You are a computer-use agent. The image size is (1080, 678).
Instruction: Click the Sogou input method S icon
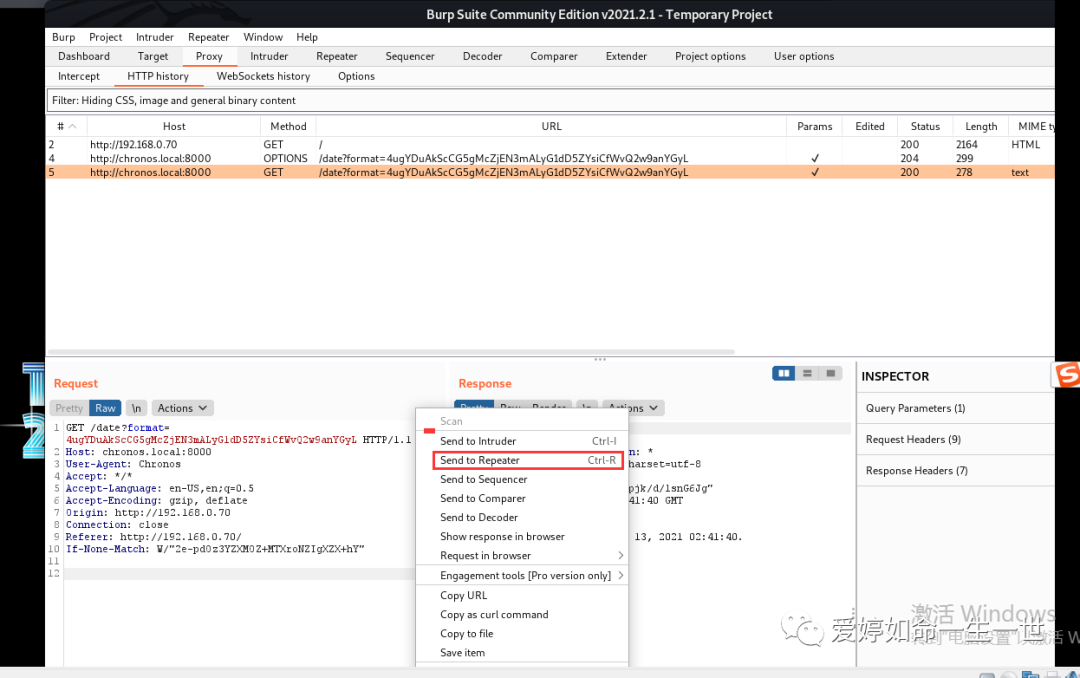pyautogui.click(x=1067, y=376)
